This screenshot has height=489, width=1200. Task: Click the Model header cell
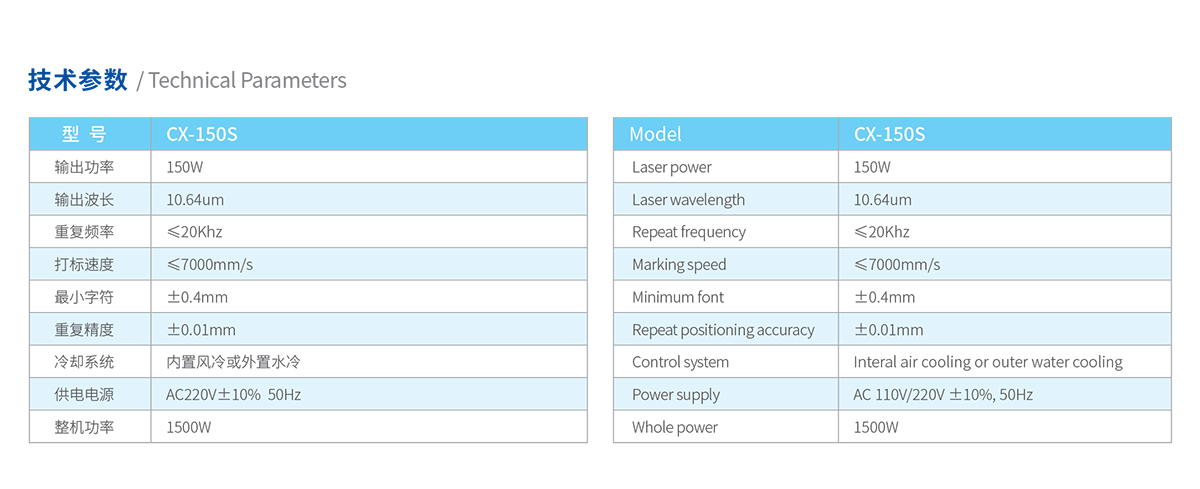[x=655, y=134]
